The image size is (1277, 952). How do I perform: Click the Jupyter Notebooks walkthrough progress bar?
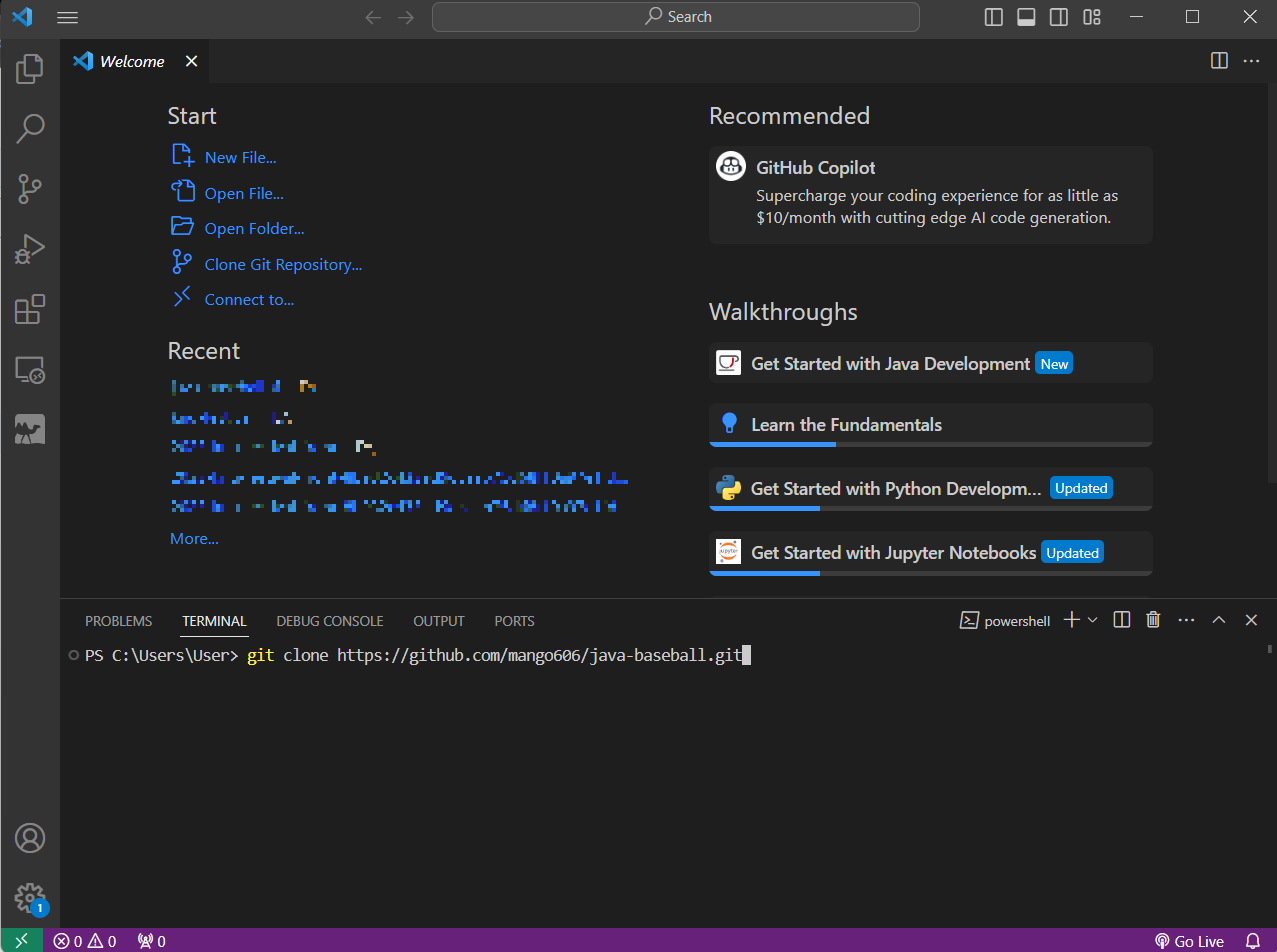(930, 573)
